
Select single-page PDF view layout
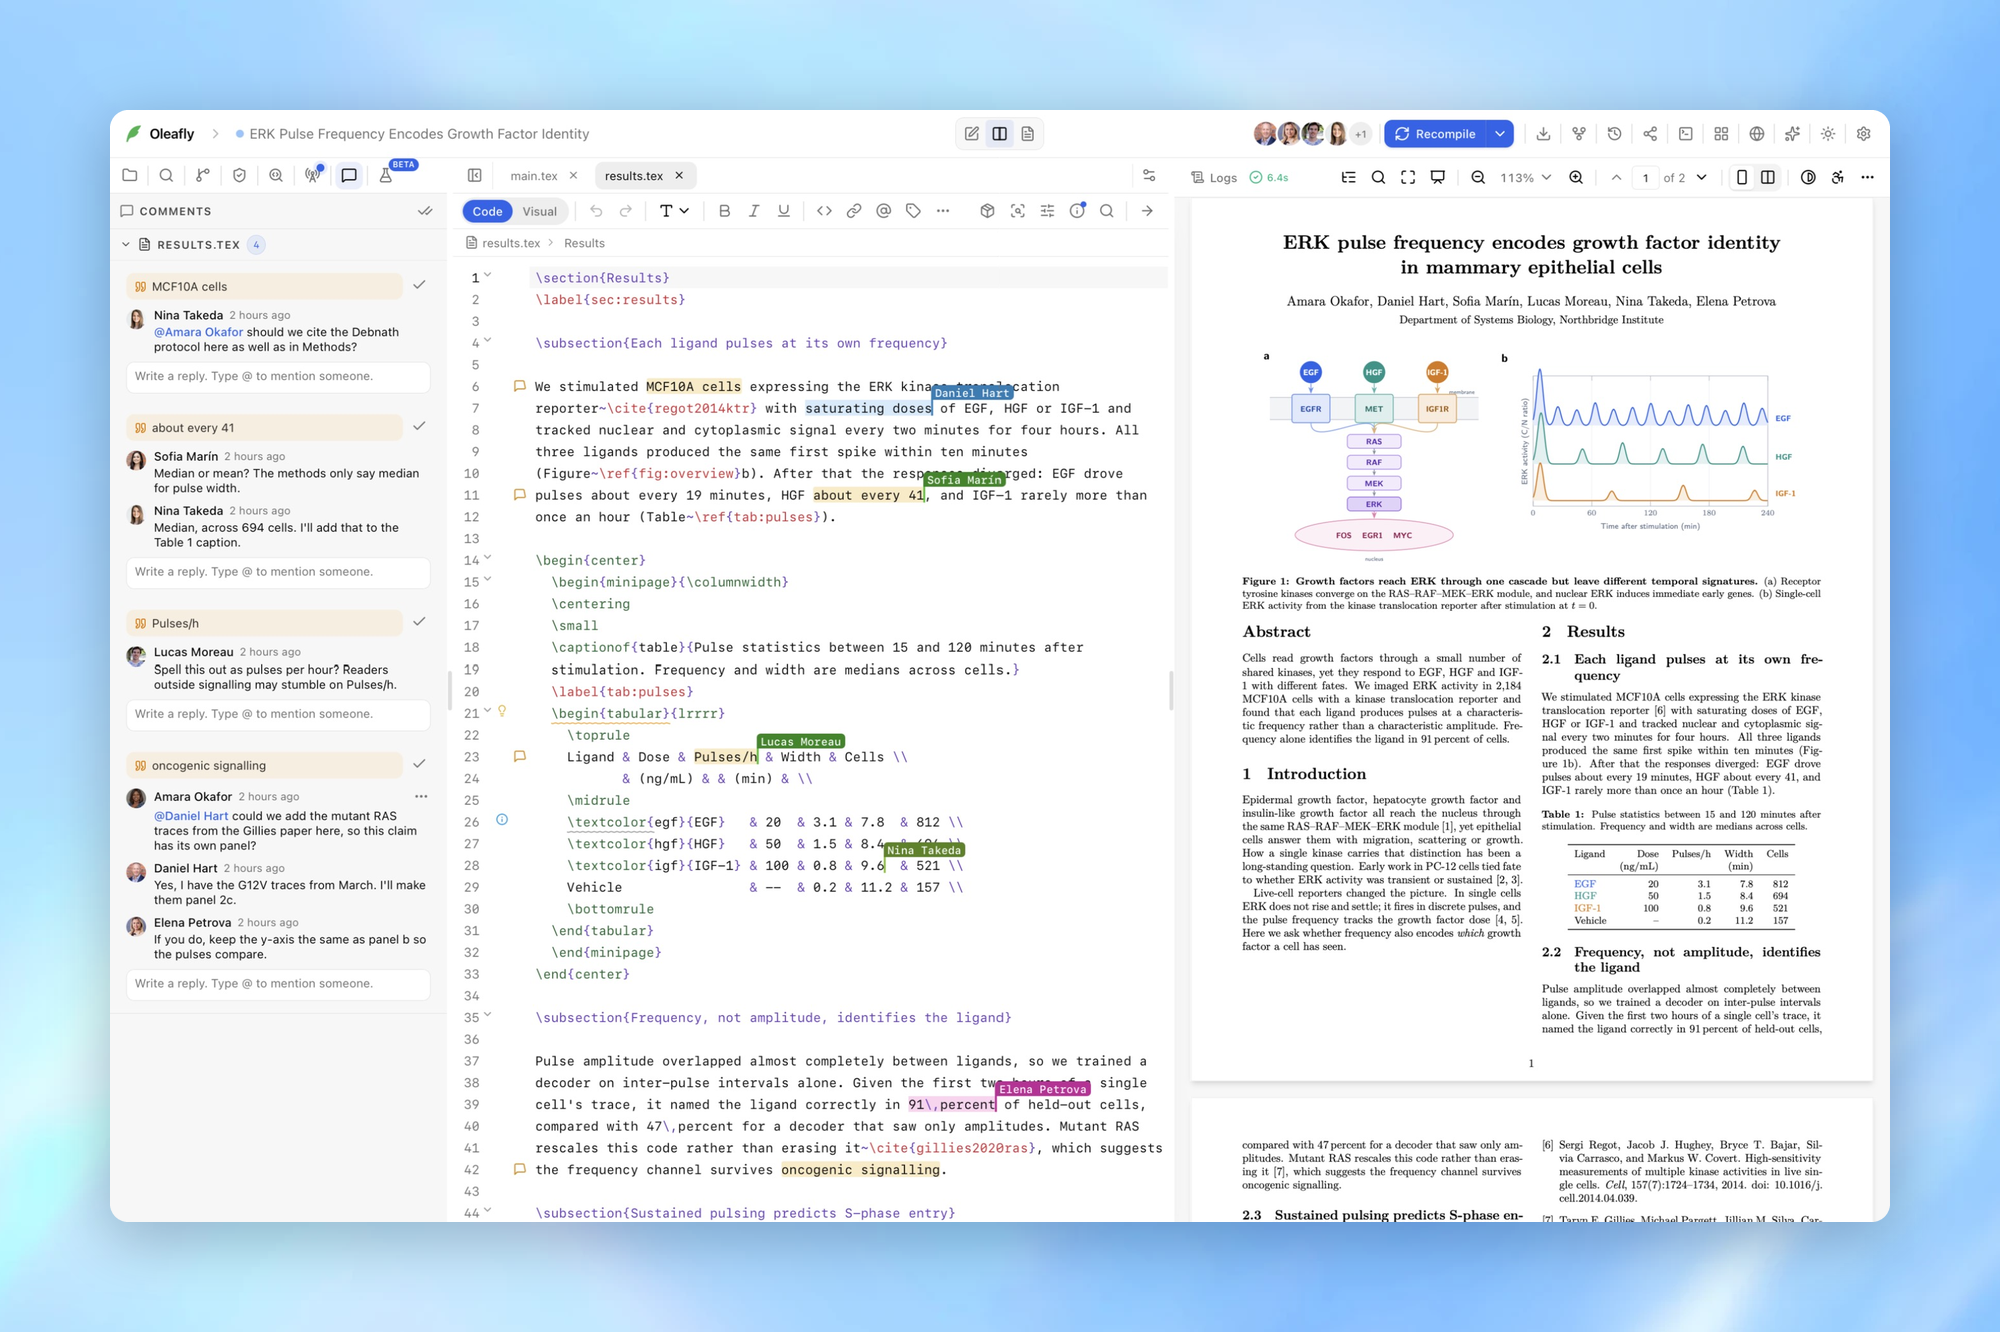point(1742,177)
